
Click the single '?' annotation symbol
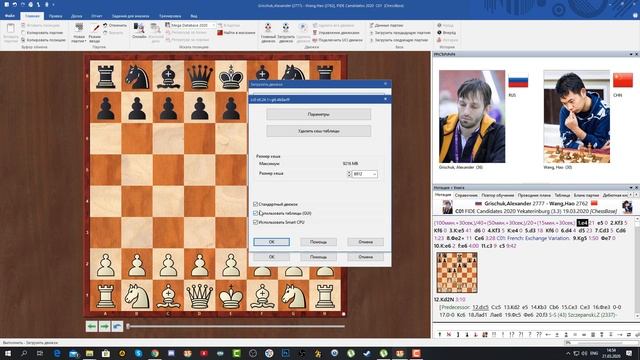click(x=530, y=335)
